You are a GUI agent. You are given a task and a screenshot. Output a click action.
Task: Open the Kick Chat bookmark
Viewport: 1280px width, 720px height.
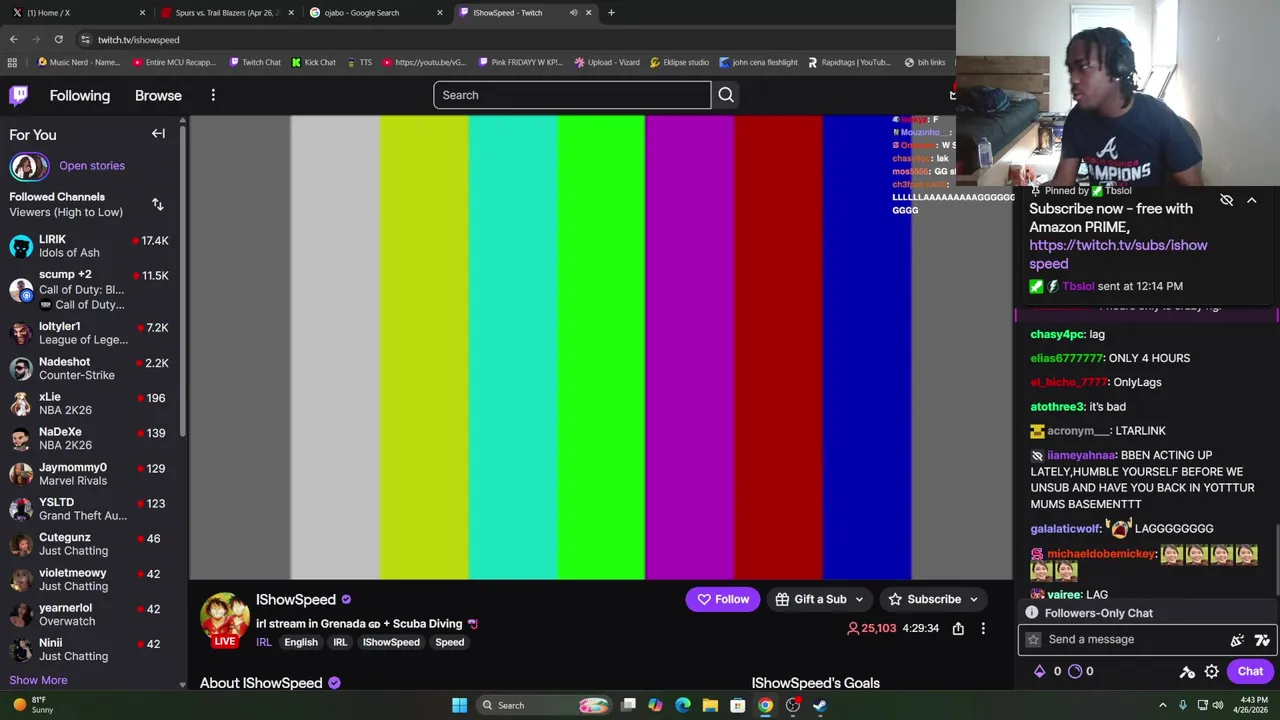pyautogui.click(x=313, y=62)
